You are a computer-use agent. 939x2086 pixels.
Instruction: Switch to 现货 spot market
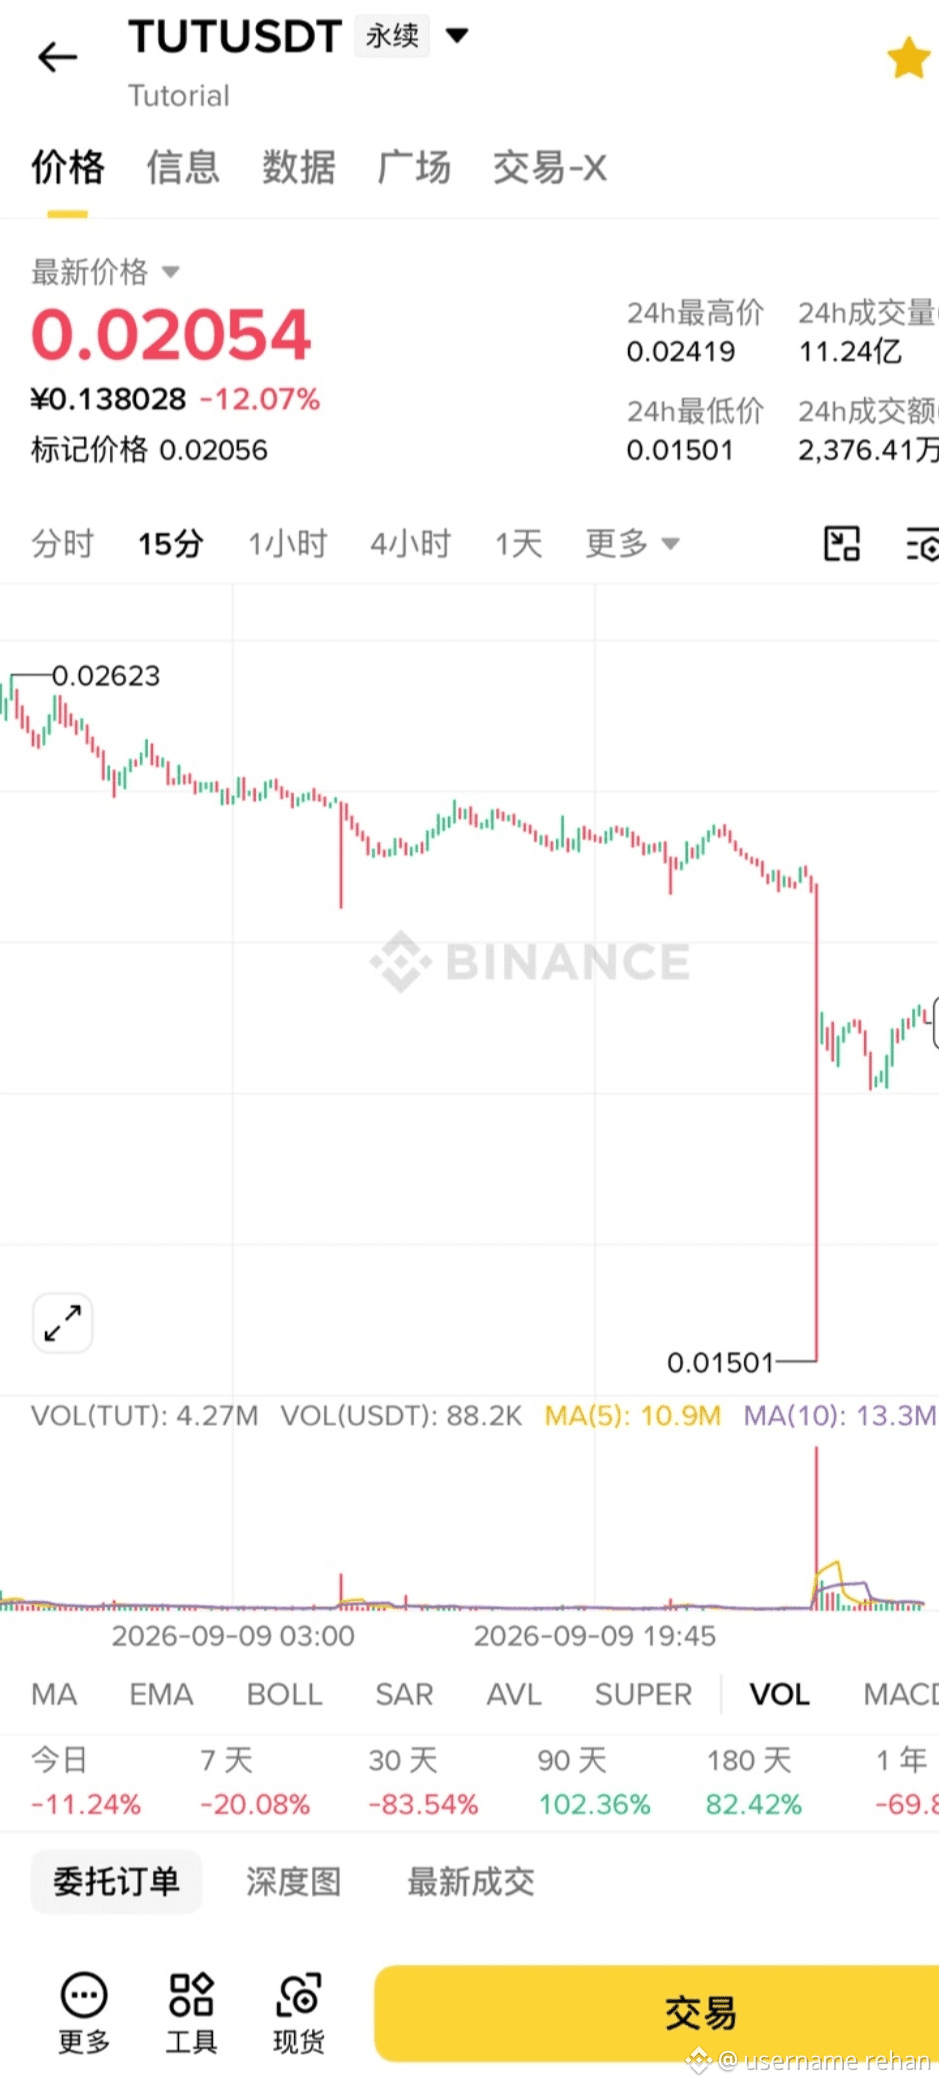click(298, 2012)
